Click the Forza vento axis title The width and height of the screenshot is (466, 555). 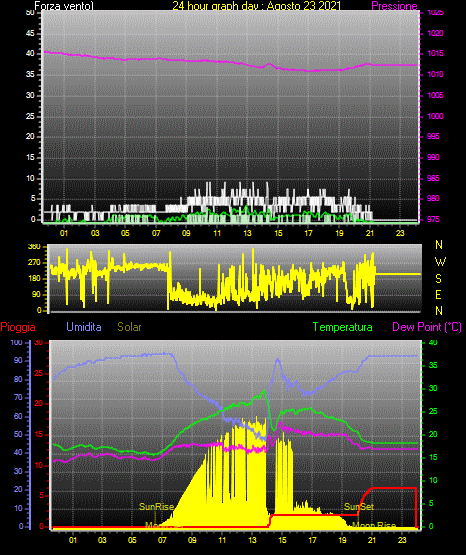tap(64, 6)
